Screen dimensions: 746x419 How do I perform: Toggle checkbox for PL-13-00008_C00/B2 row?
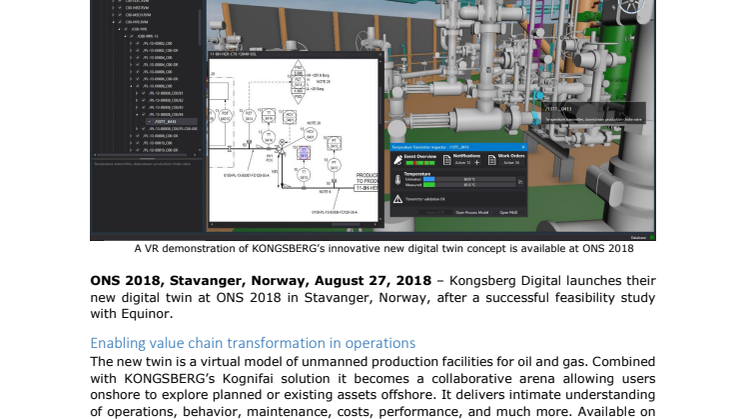(143, 100)
